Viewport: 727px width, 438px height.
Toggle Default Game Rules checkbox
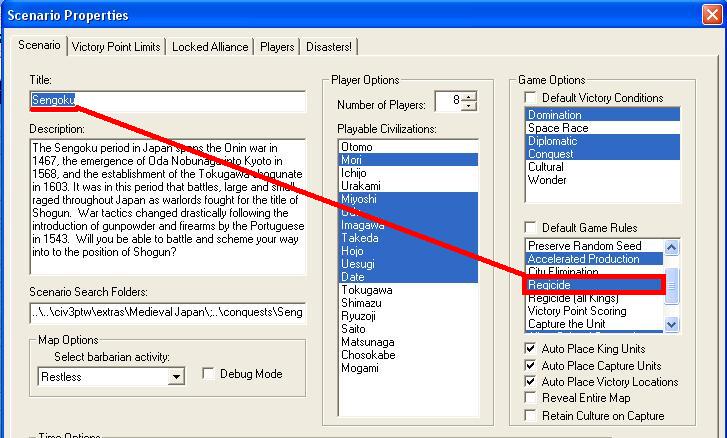530,228
